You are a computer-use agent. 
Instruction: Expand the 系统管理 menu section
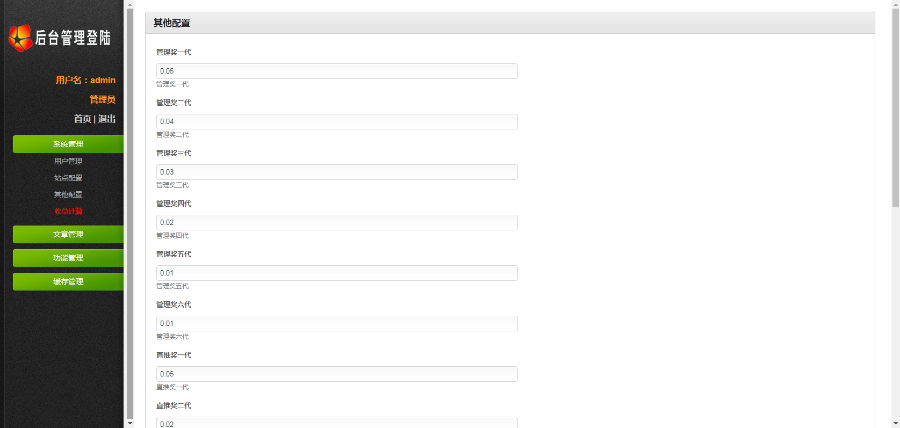pyautogui.click(x=68, y=144)
